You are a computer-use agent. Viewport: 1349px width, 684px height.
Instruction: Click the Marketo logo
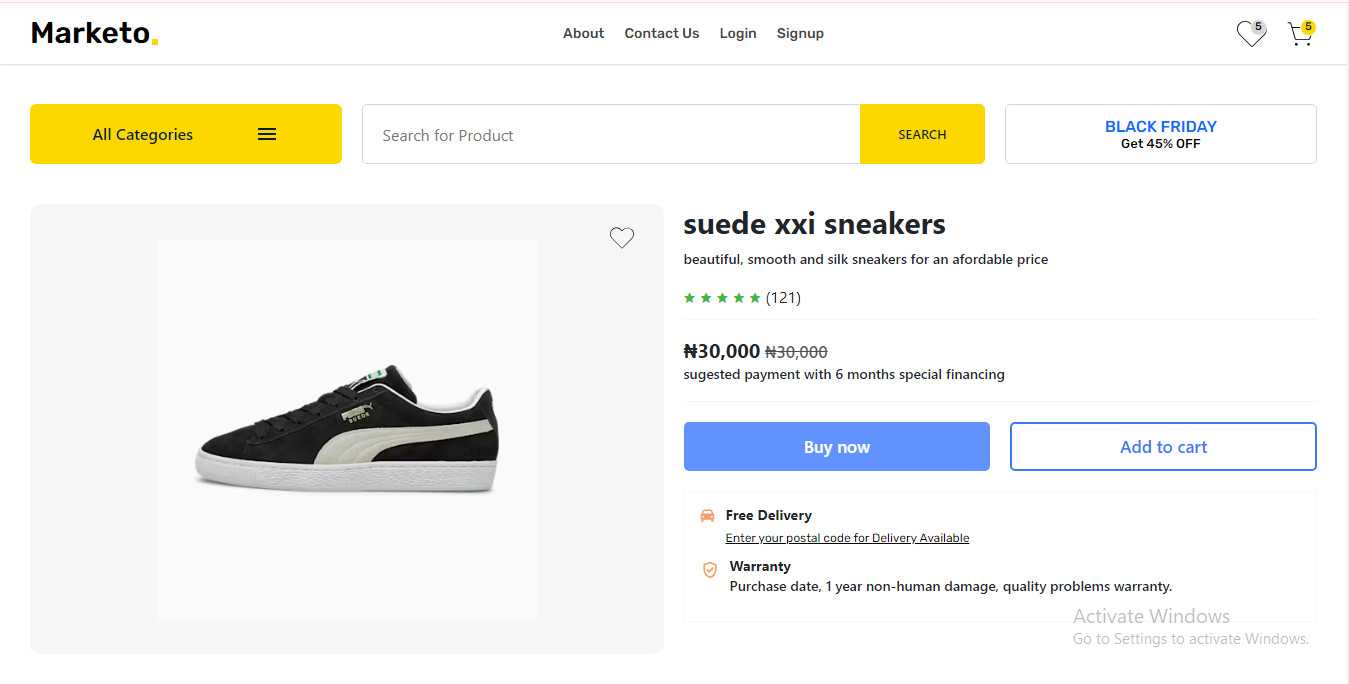[95, 33]
